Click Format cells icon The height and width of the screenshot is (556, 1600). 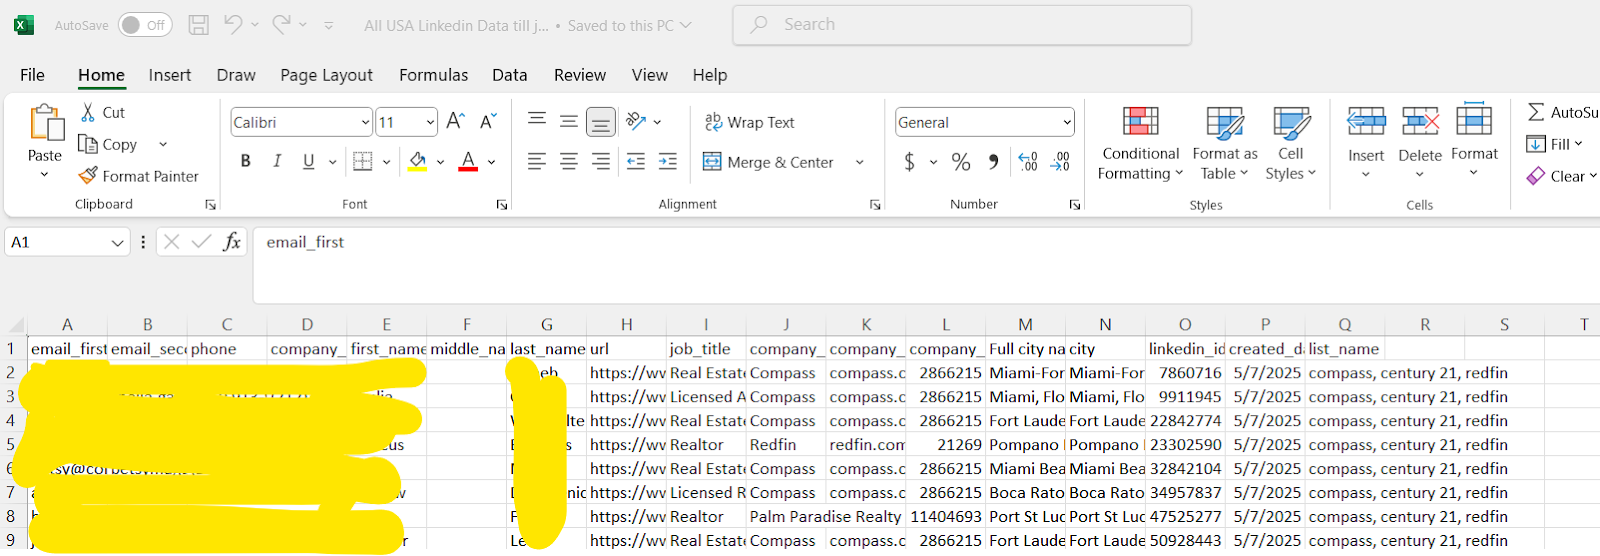tap(1474, 120)
